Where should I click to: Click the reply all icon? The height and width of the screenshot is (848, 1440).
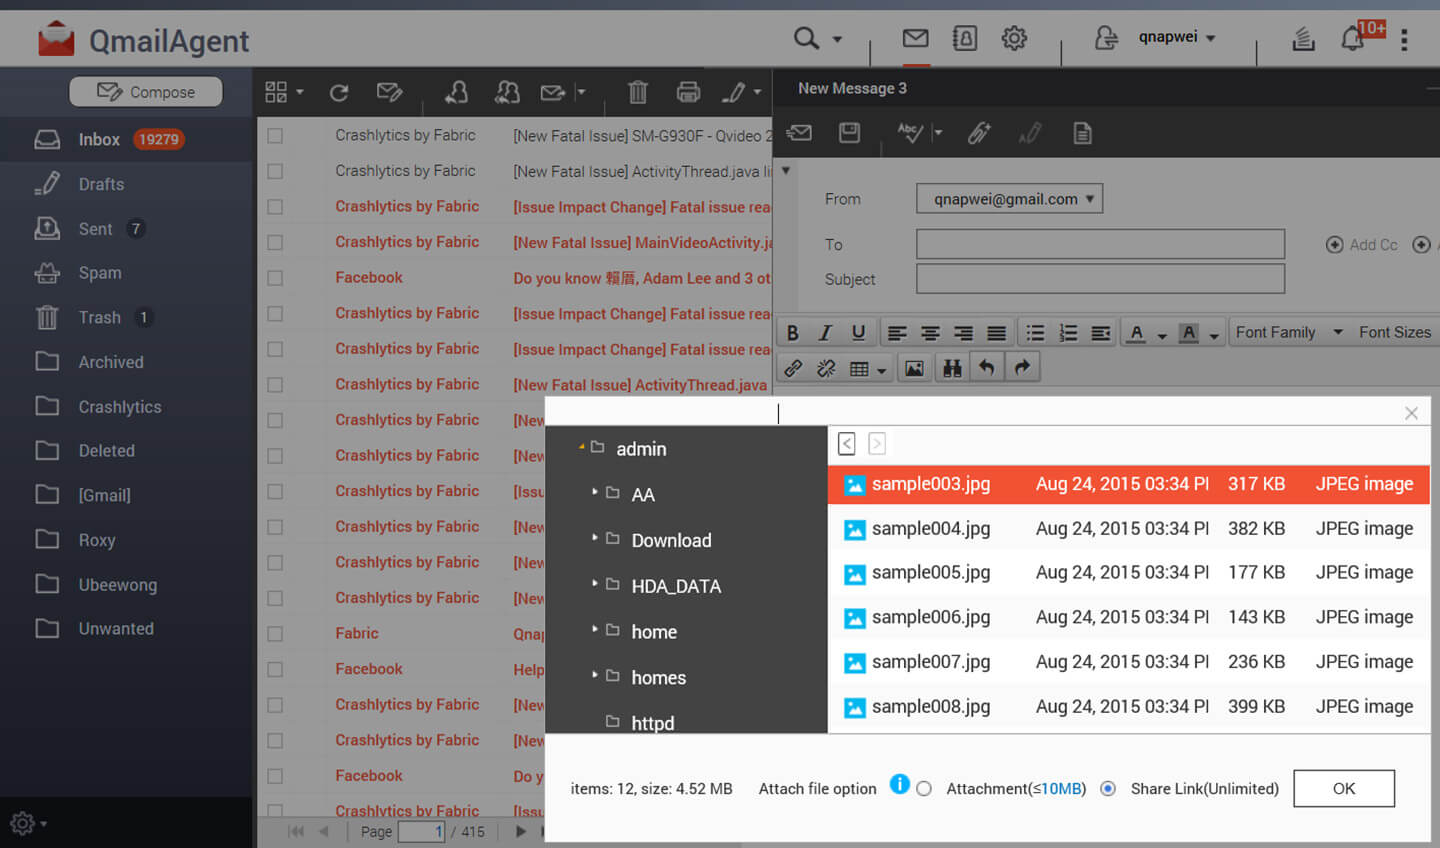pyautogui.click(x=507, y=92)
